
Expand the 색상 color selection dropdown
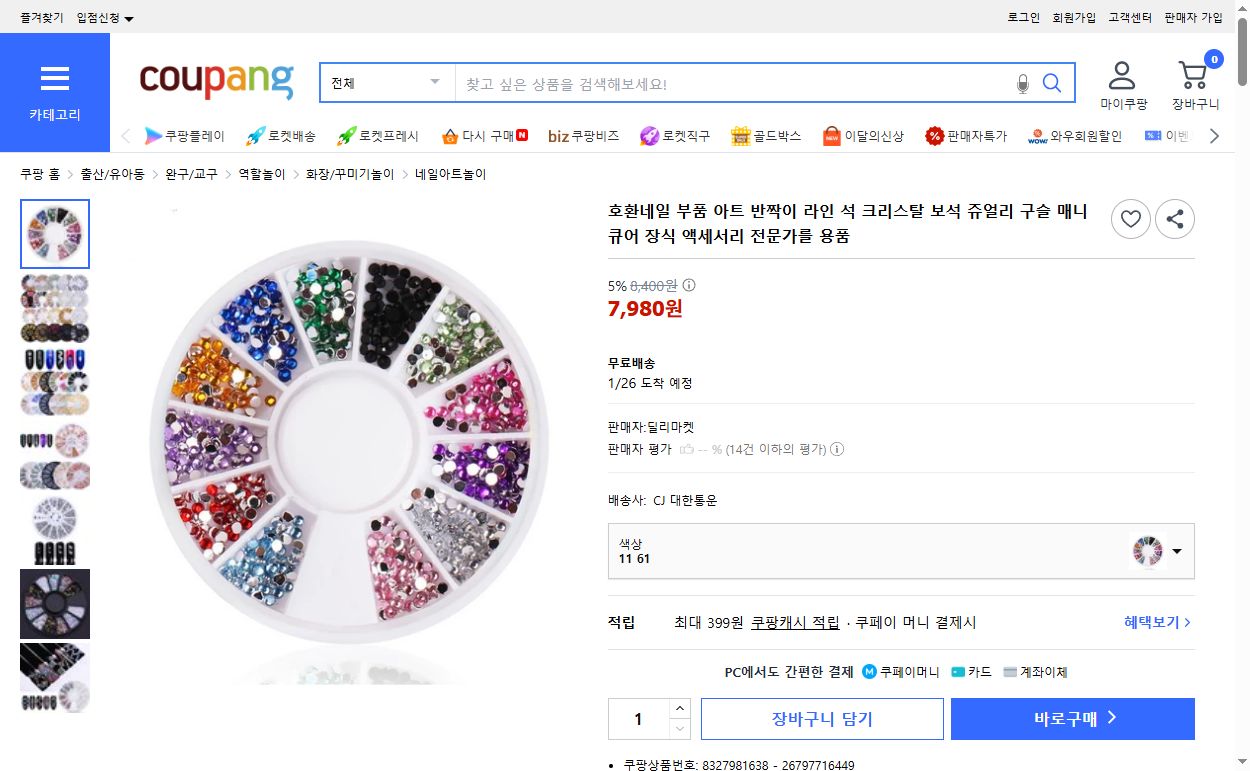(x=1176, y=550)
